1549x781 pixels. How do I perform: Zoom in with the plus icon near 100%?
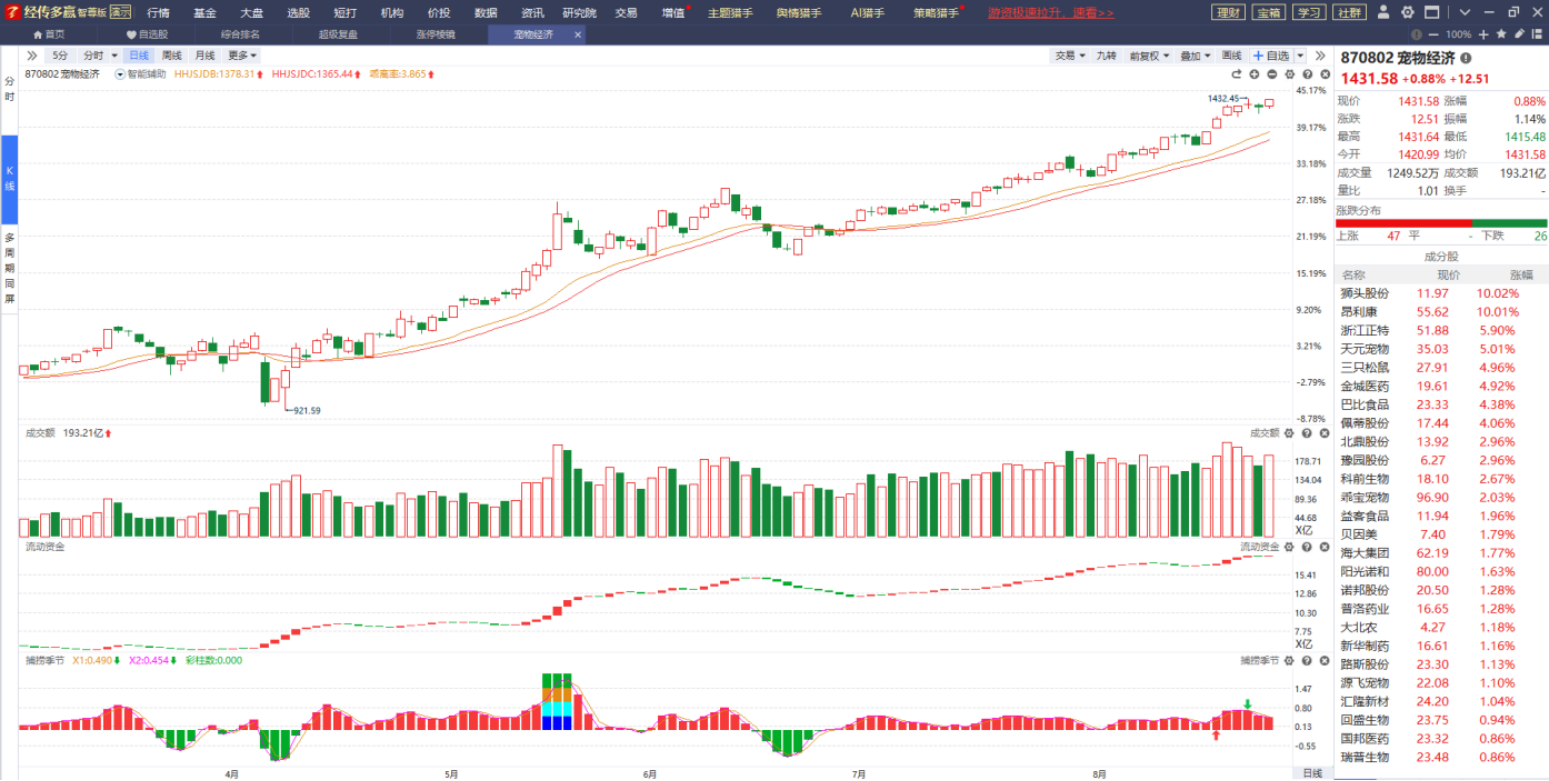point(1484,34)
